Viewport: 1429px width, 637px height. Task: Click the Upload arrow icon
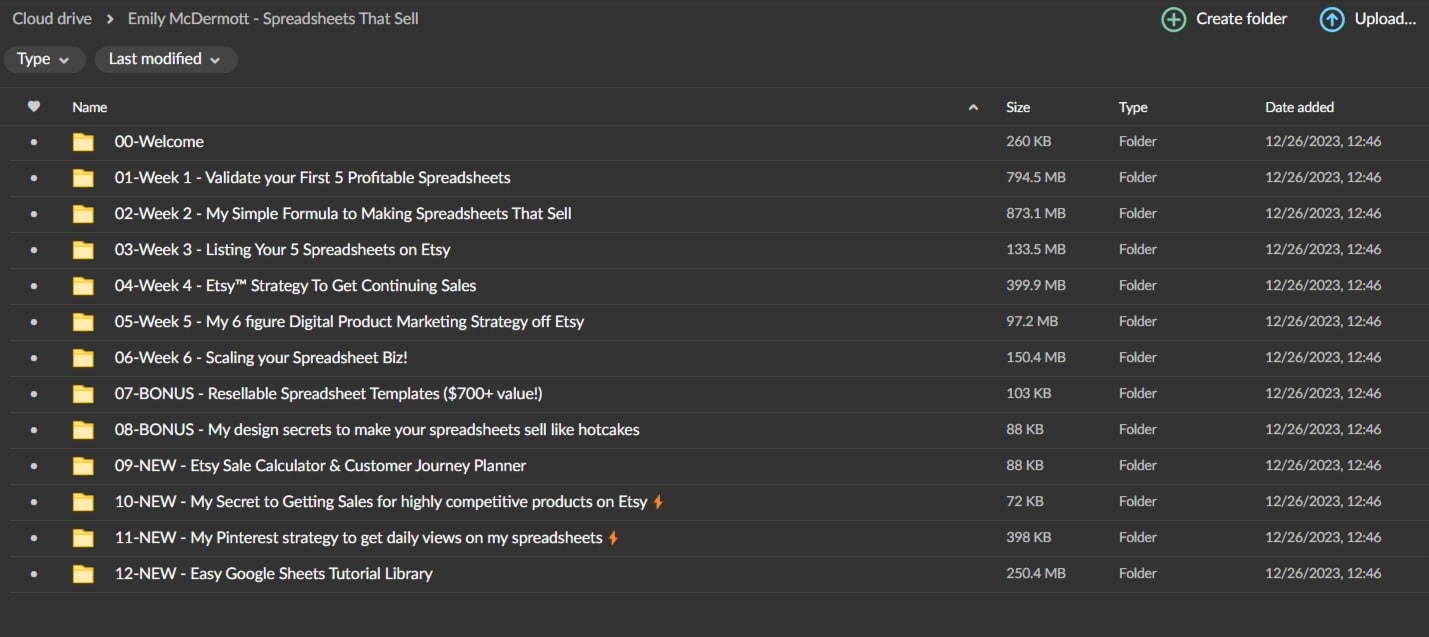coord(1331,19)
